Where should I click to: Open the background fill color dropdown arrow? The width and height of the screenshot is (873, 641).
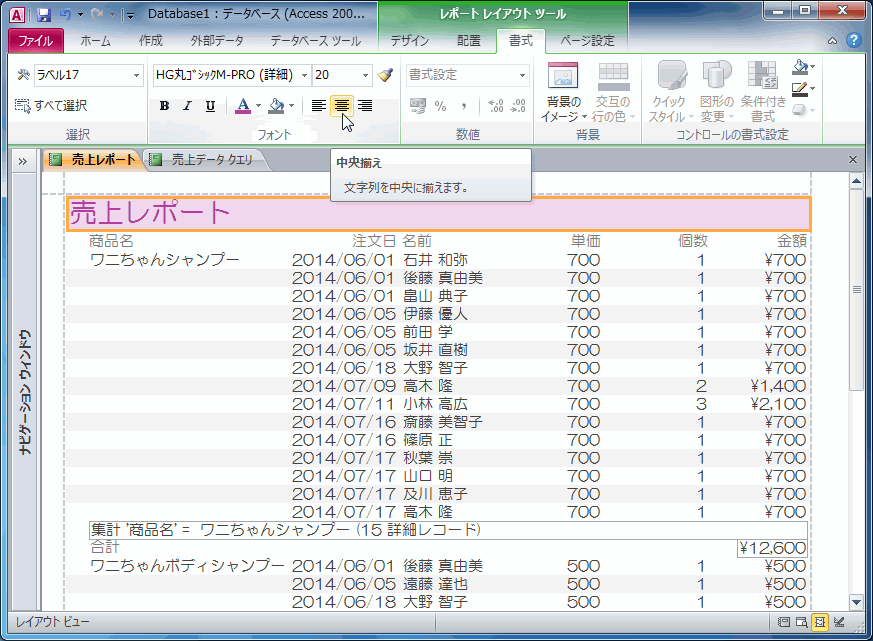[292, 106]
